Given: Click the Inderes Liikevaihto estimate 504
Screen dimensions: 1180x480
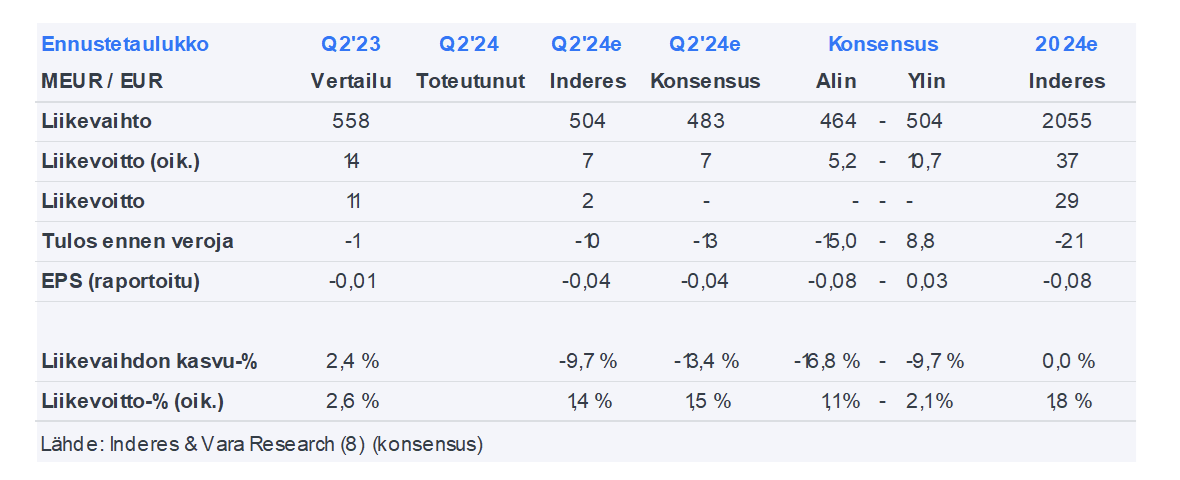Looking at the screenshot, I should [x=588, y=121].
